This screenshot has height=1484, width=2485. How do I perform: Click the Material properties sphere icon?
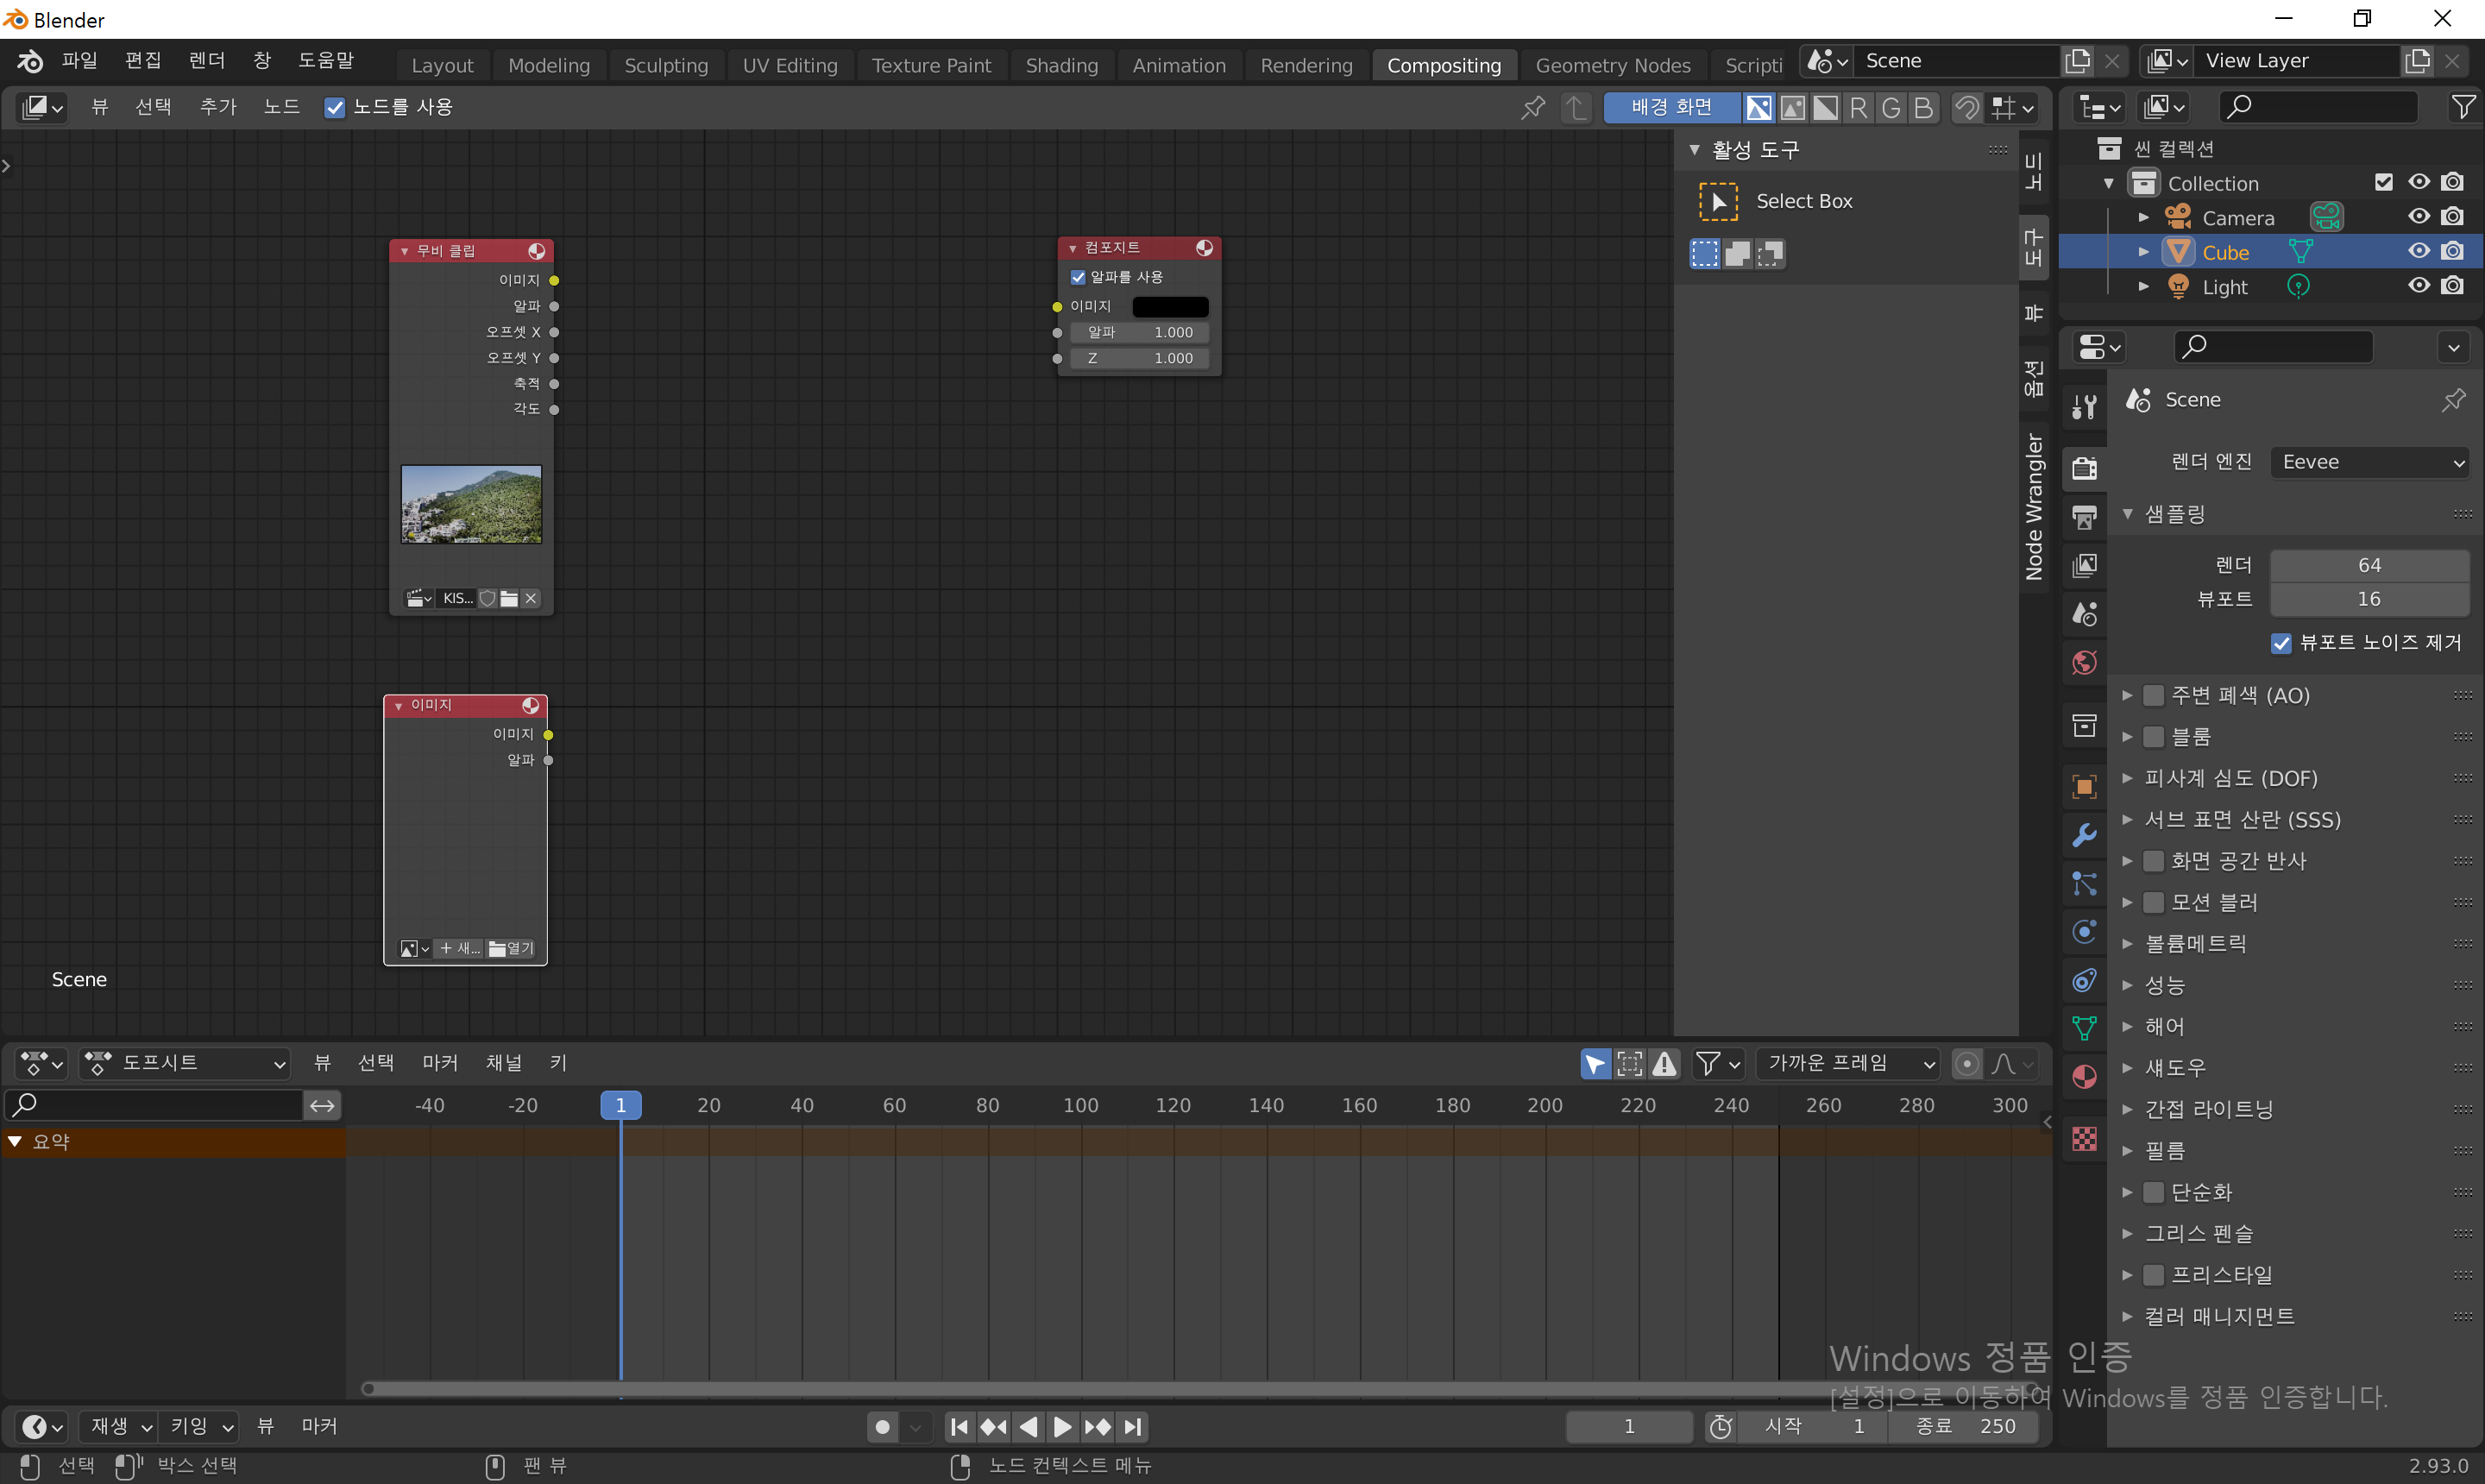click(x=2084, y=1077)
